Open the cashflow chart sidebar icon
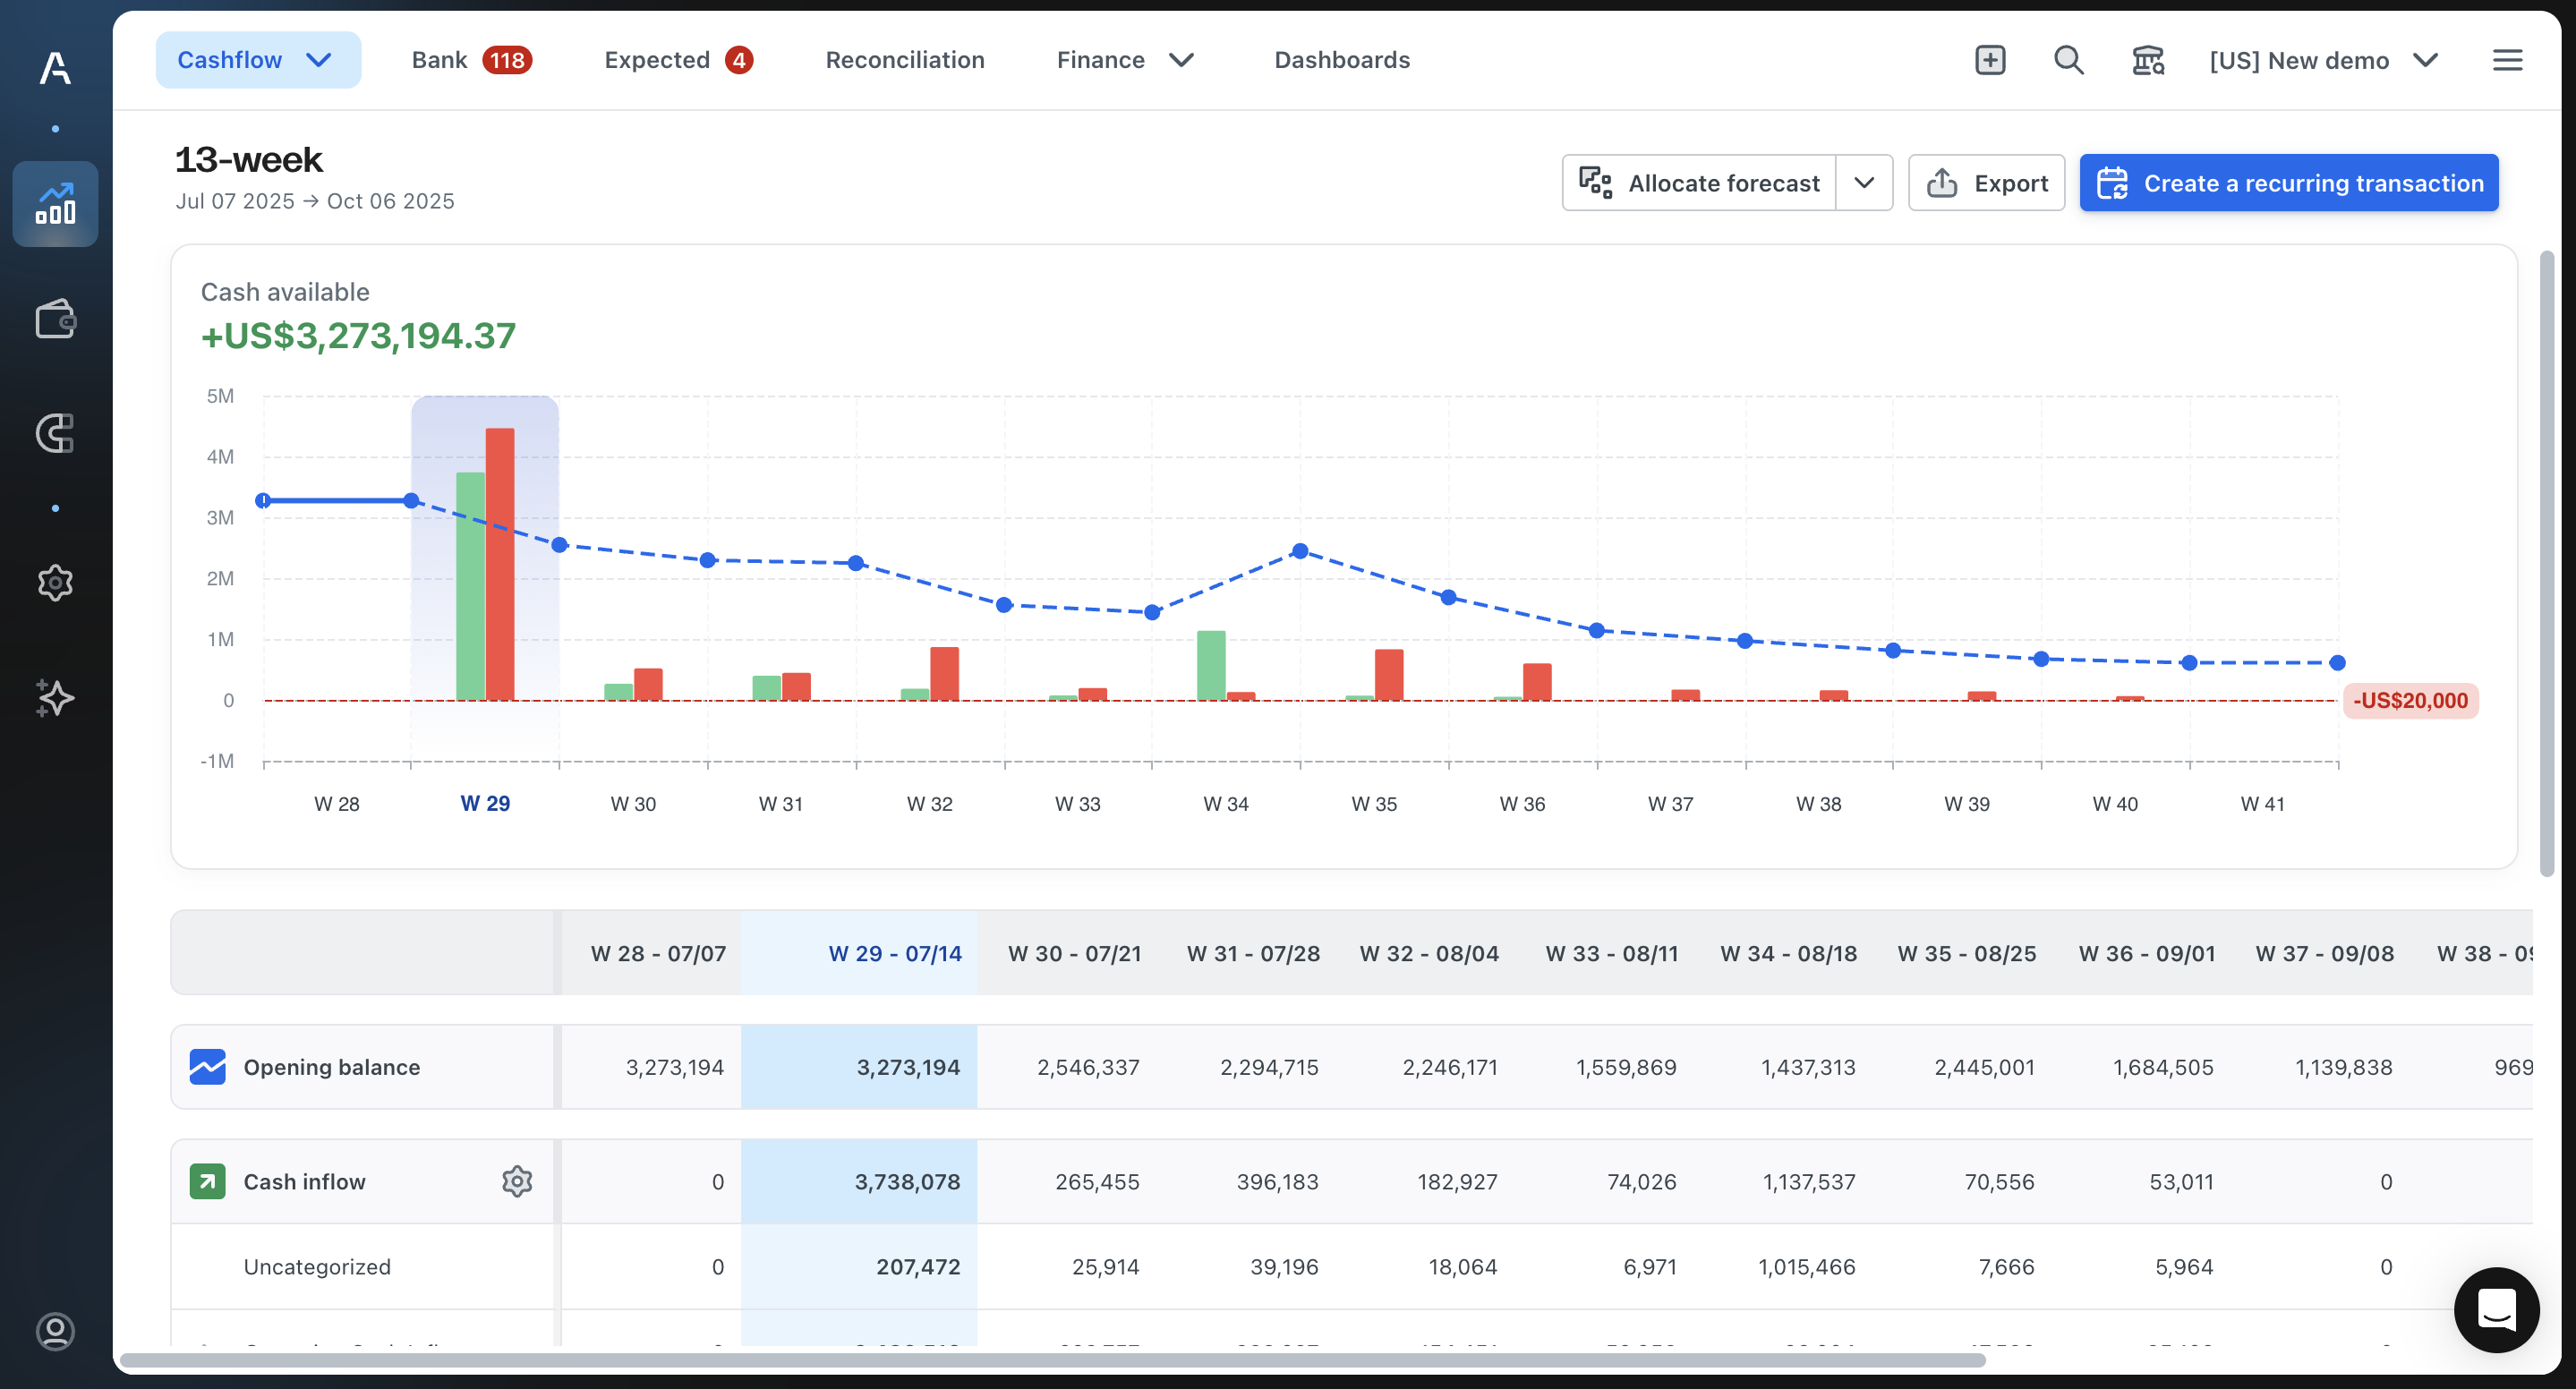This screenshot has height=1389, width=2576. (55, 204)
